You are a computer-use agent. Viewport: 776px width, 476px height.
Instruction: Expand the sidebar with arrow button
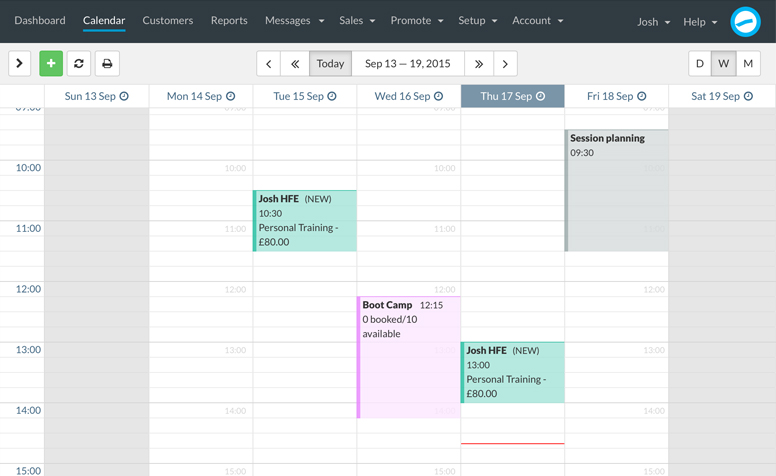point(19,63)
